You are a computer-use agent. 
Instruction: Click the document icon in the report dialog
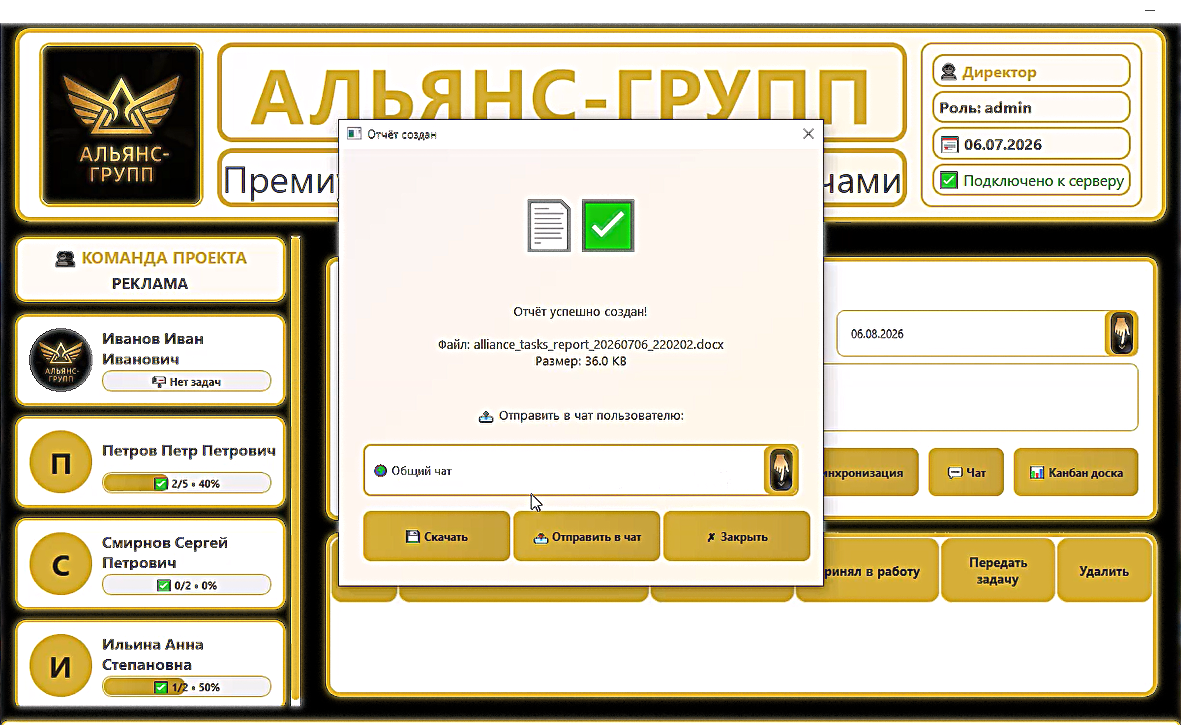[548, 225]
